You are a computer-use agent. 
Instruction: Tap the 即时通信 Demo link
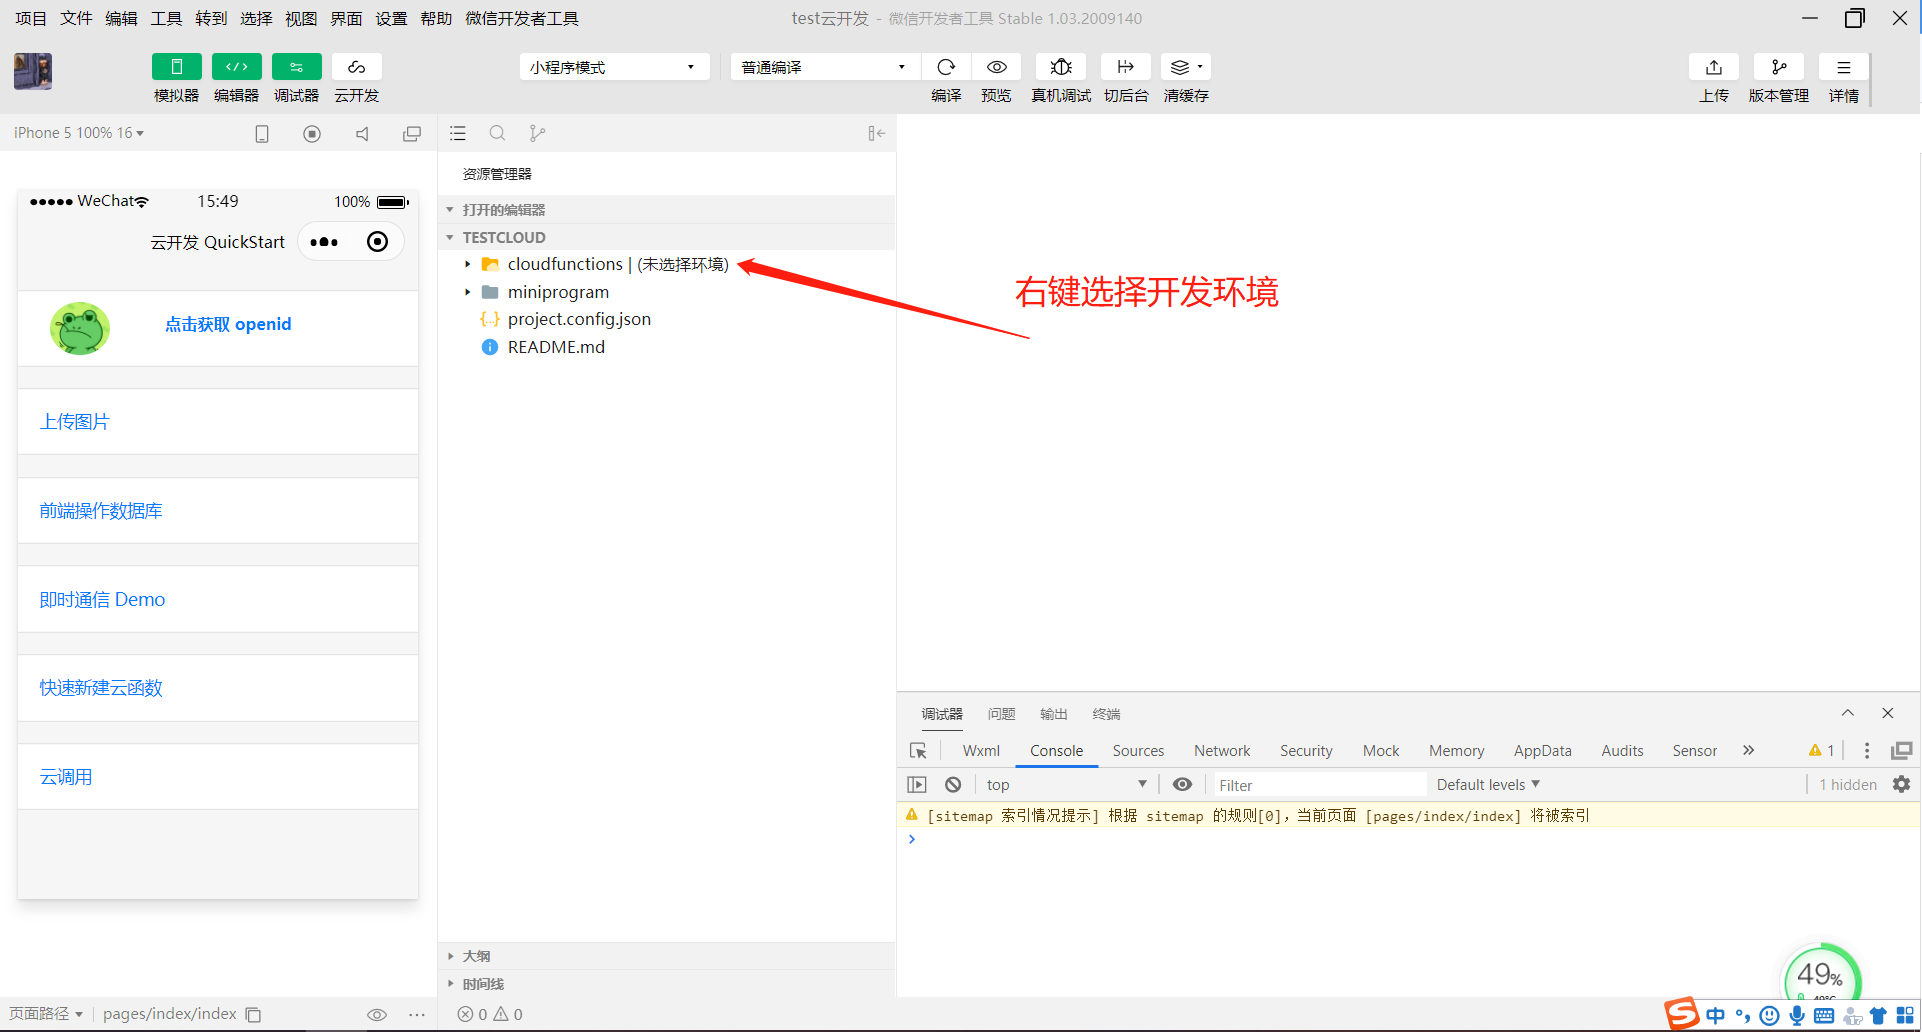tap(102, 600)
